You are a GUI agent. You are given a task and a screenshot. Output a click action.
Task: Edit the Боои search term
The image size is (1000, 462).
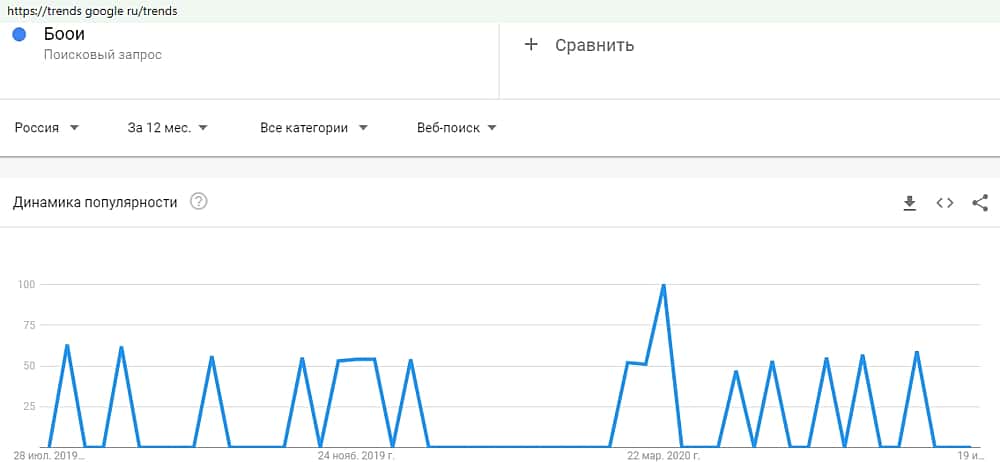point(64,34)
